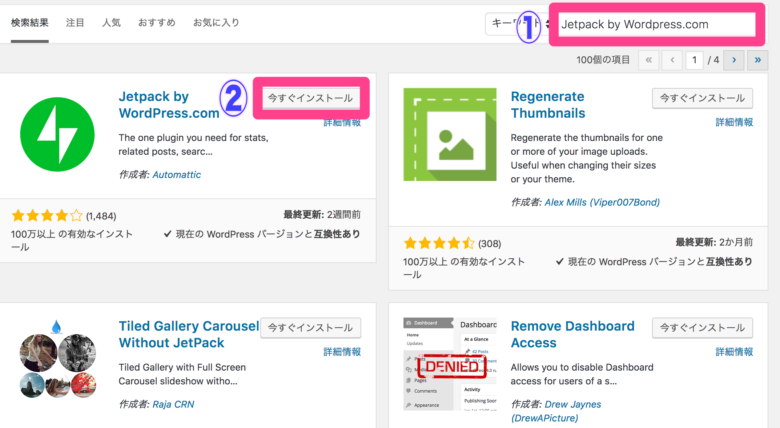
Task: Open the Remove Dashboard Access title link
Action: (x=573, y=334)
